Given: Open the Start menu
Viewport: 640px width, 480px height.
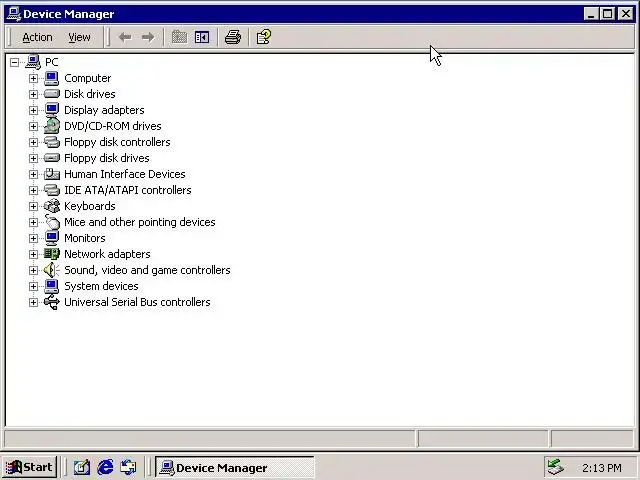Looking at the screenshot, I should point(29,467).
